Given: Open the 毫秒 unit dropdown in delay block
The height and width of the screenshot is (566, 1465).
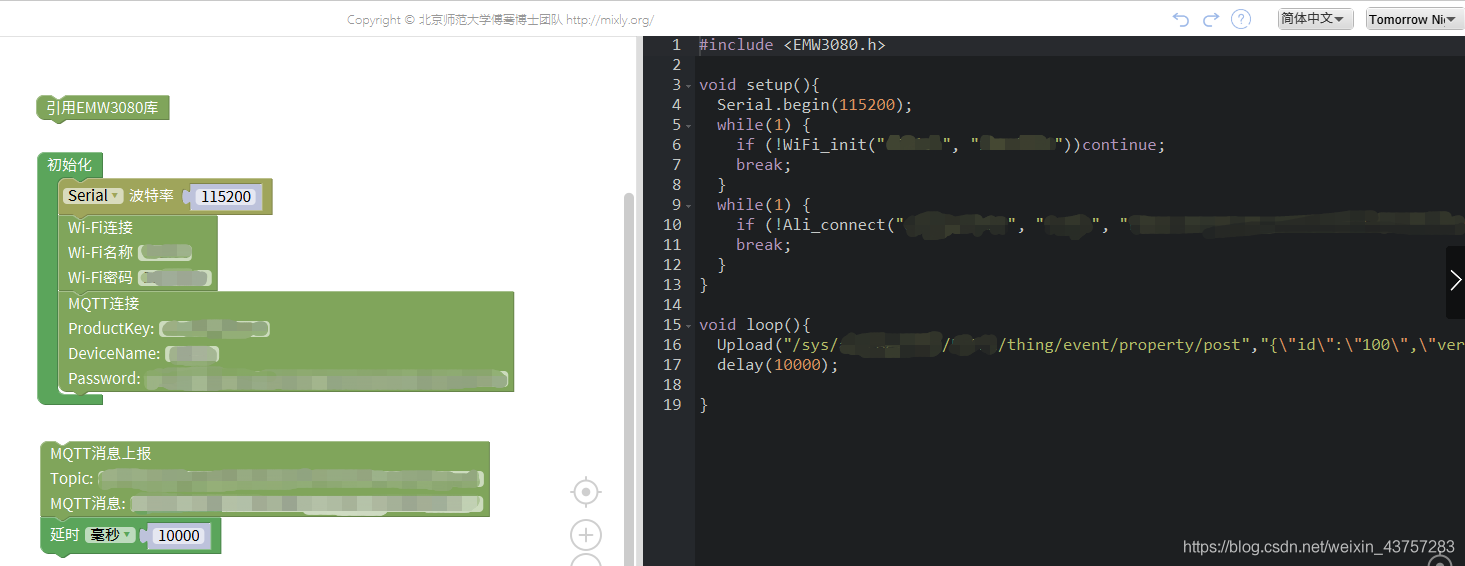Looking at the screenshot, I should tap(110, 535).
